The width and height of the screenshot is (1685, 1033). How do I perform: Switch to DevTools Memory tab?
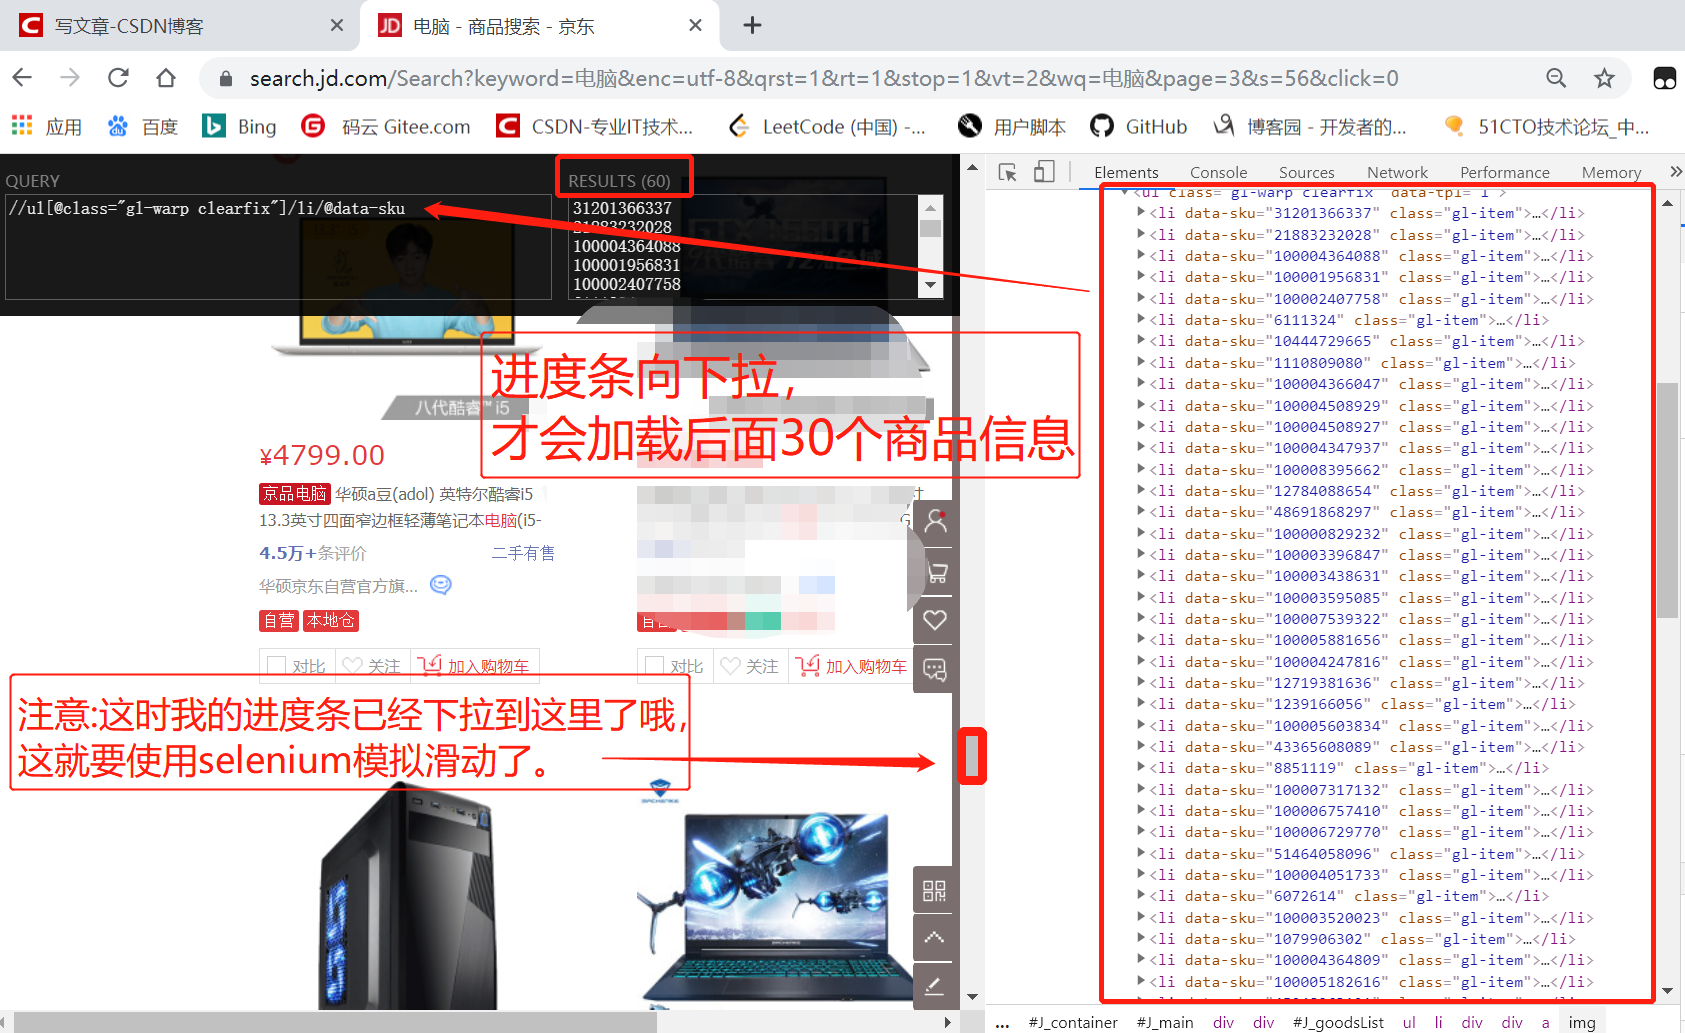tap(1611, 172)
